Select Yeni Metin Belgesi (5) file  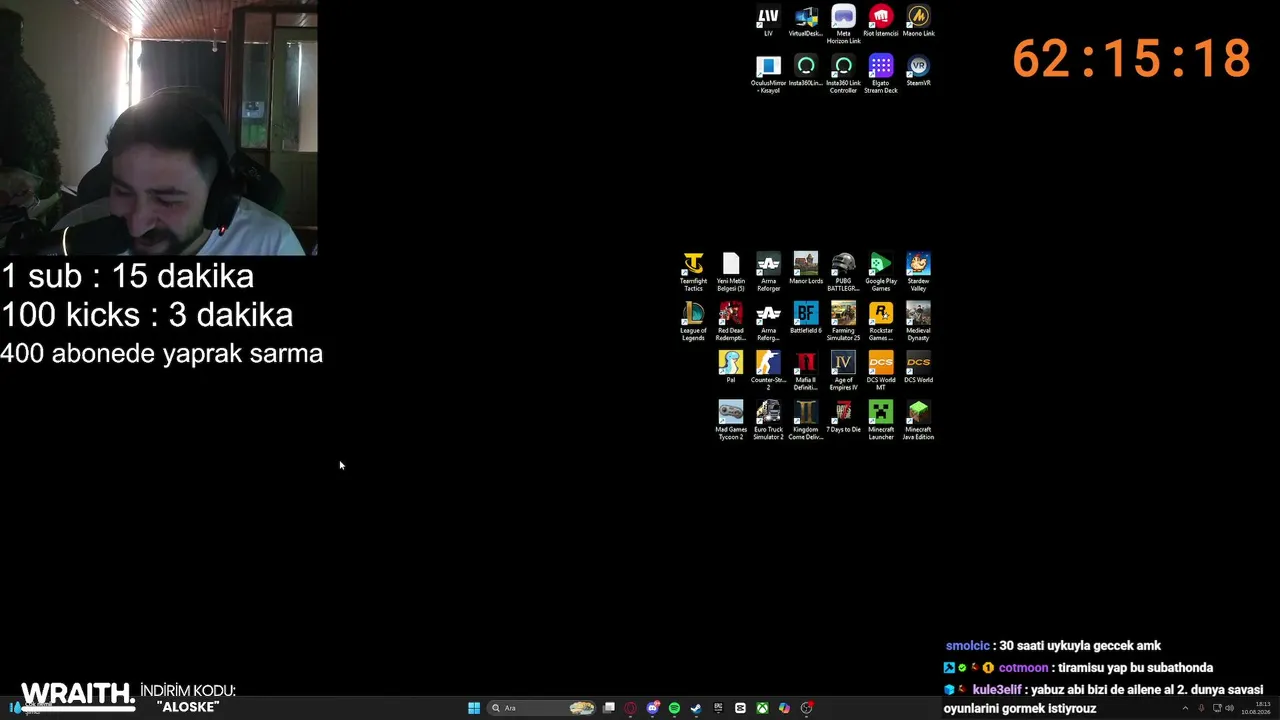[731, 272]
